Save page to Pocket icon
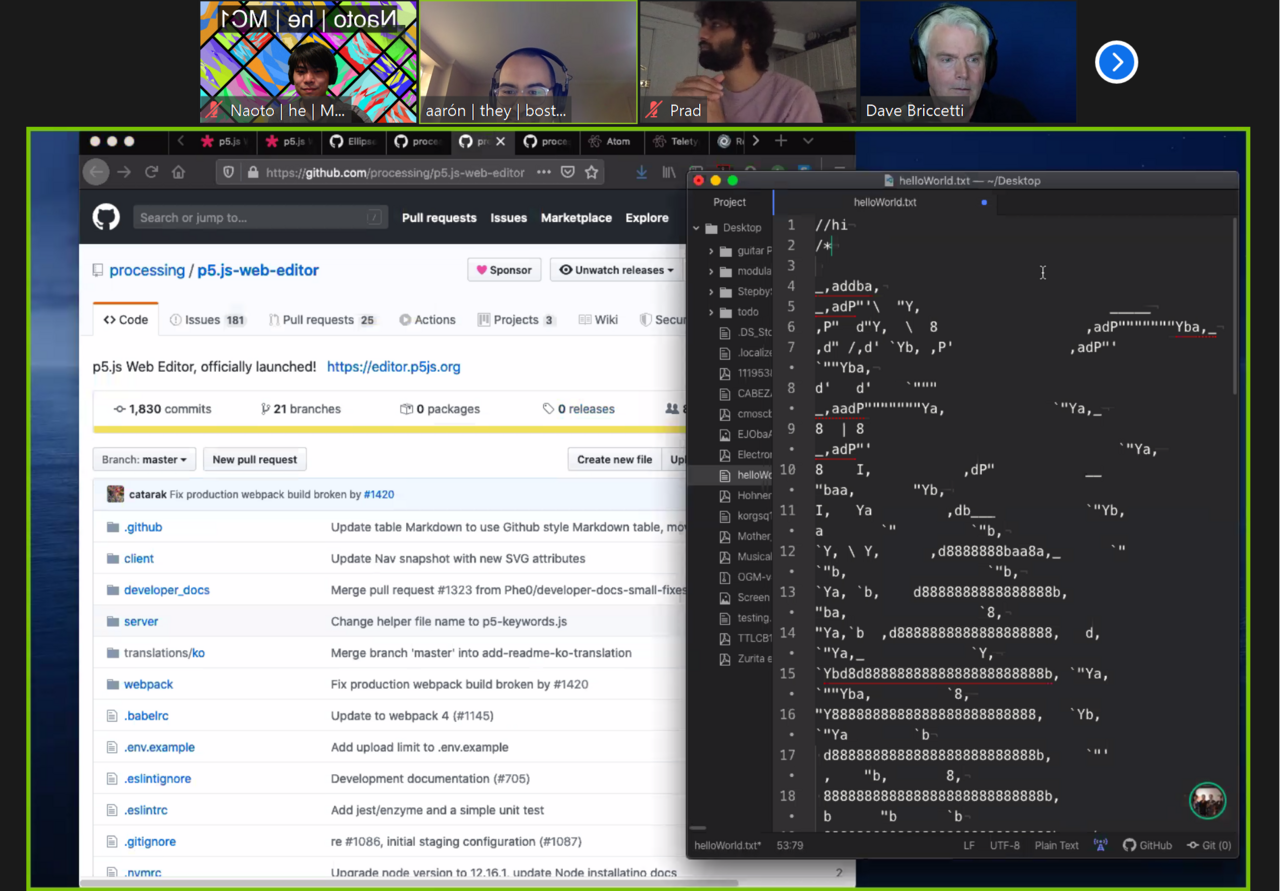 [x=568, y=172]
